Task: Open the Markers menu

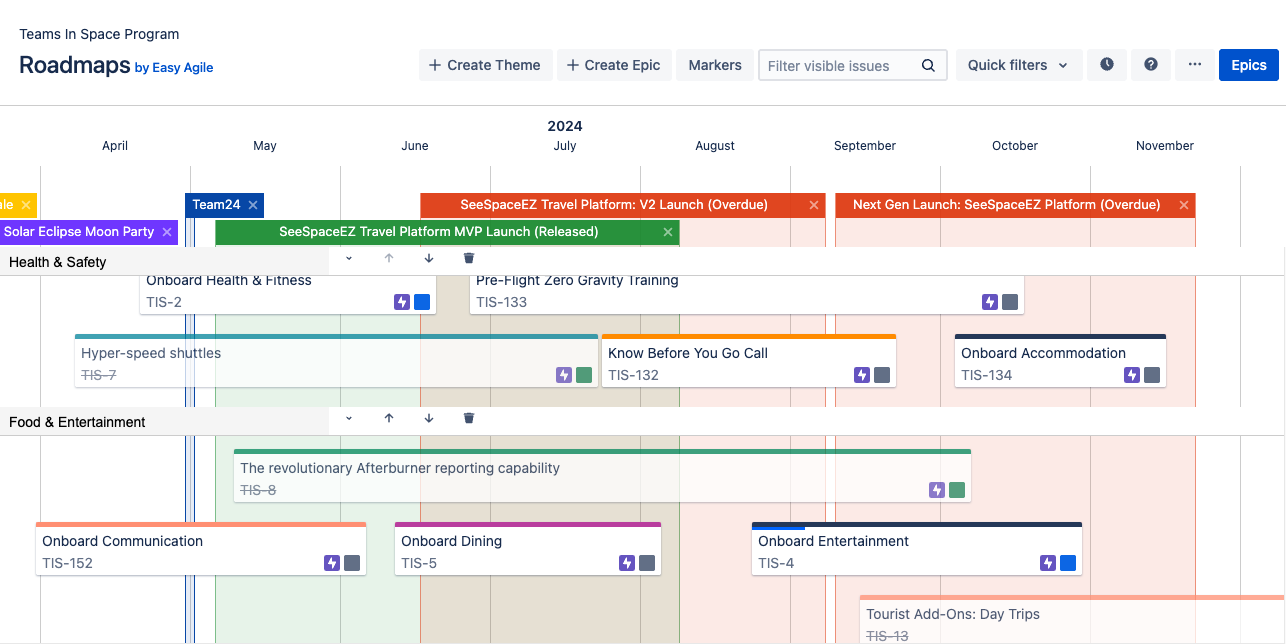Action: point(715,65)
